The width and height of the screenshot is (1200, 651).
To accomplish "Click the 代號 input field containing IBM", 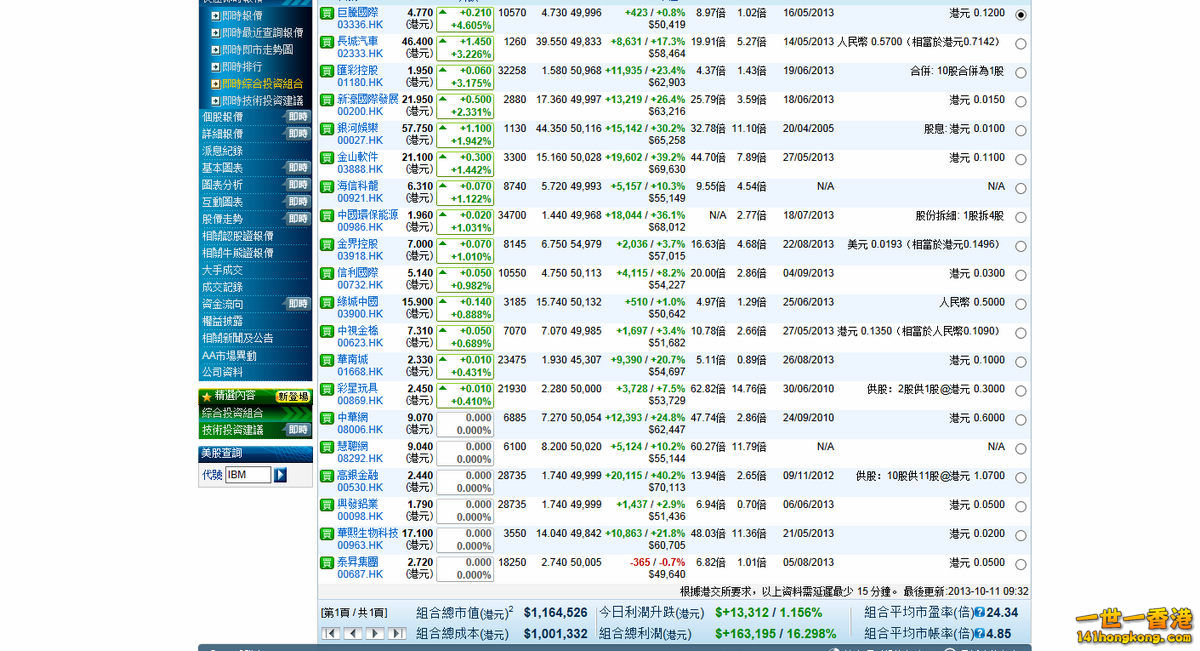I will [x=248, y=475].
